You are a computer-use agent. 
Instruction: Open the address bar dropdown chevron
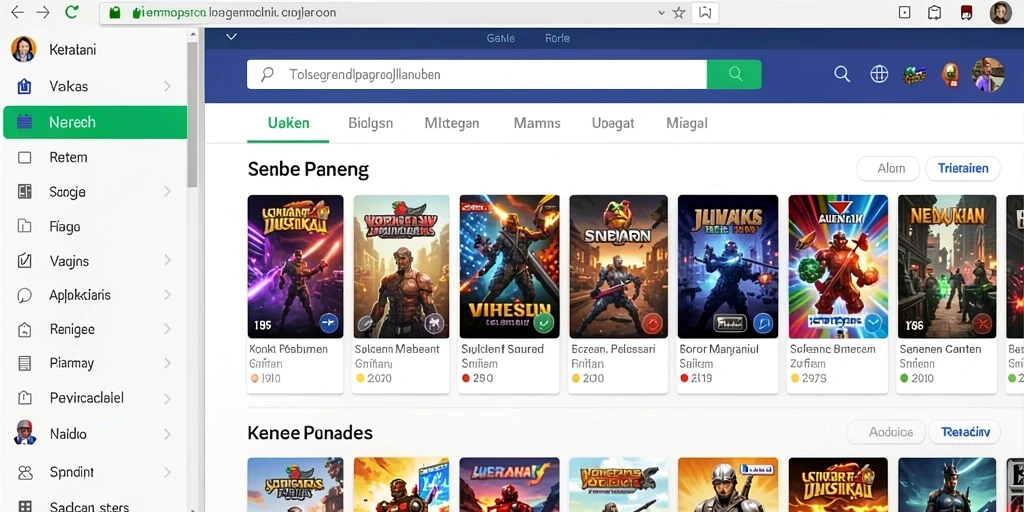[x=662, y=12]
